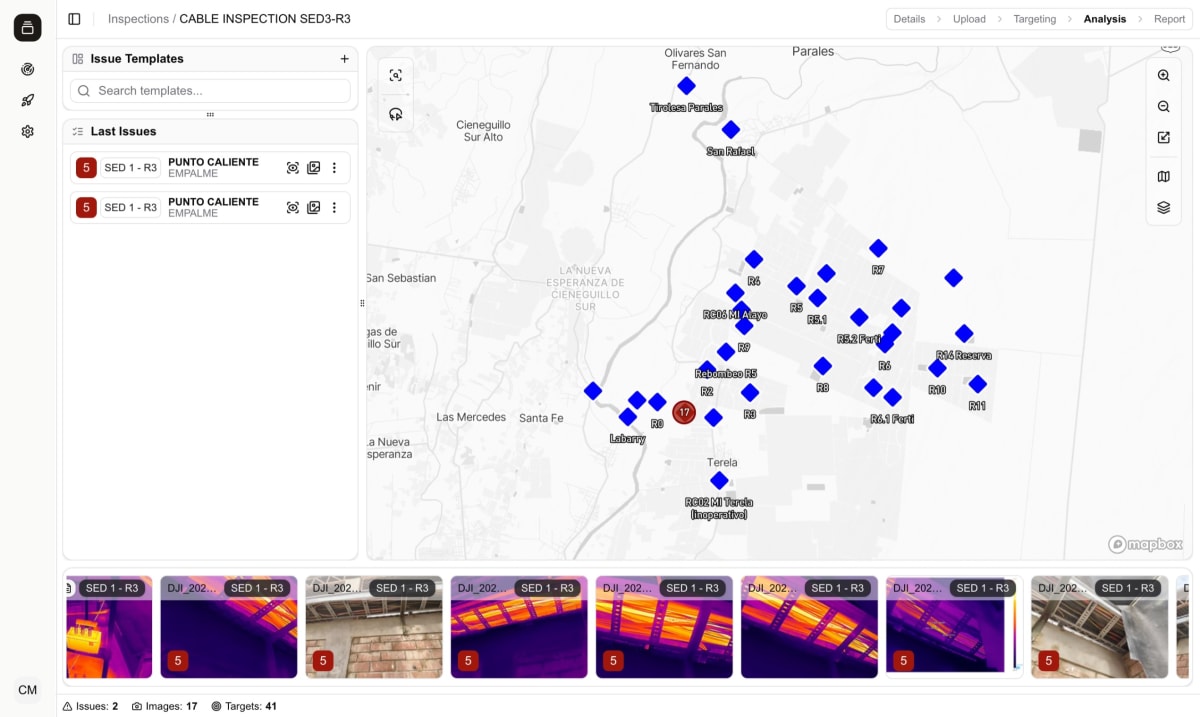
Task: Add a new issue template with the plus button
Action: 344,58
